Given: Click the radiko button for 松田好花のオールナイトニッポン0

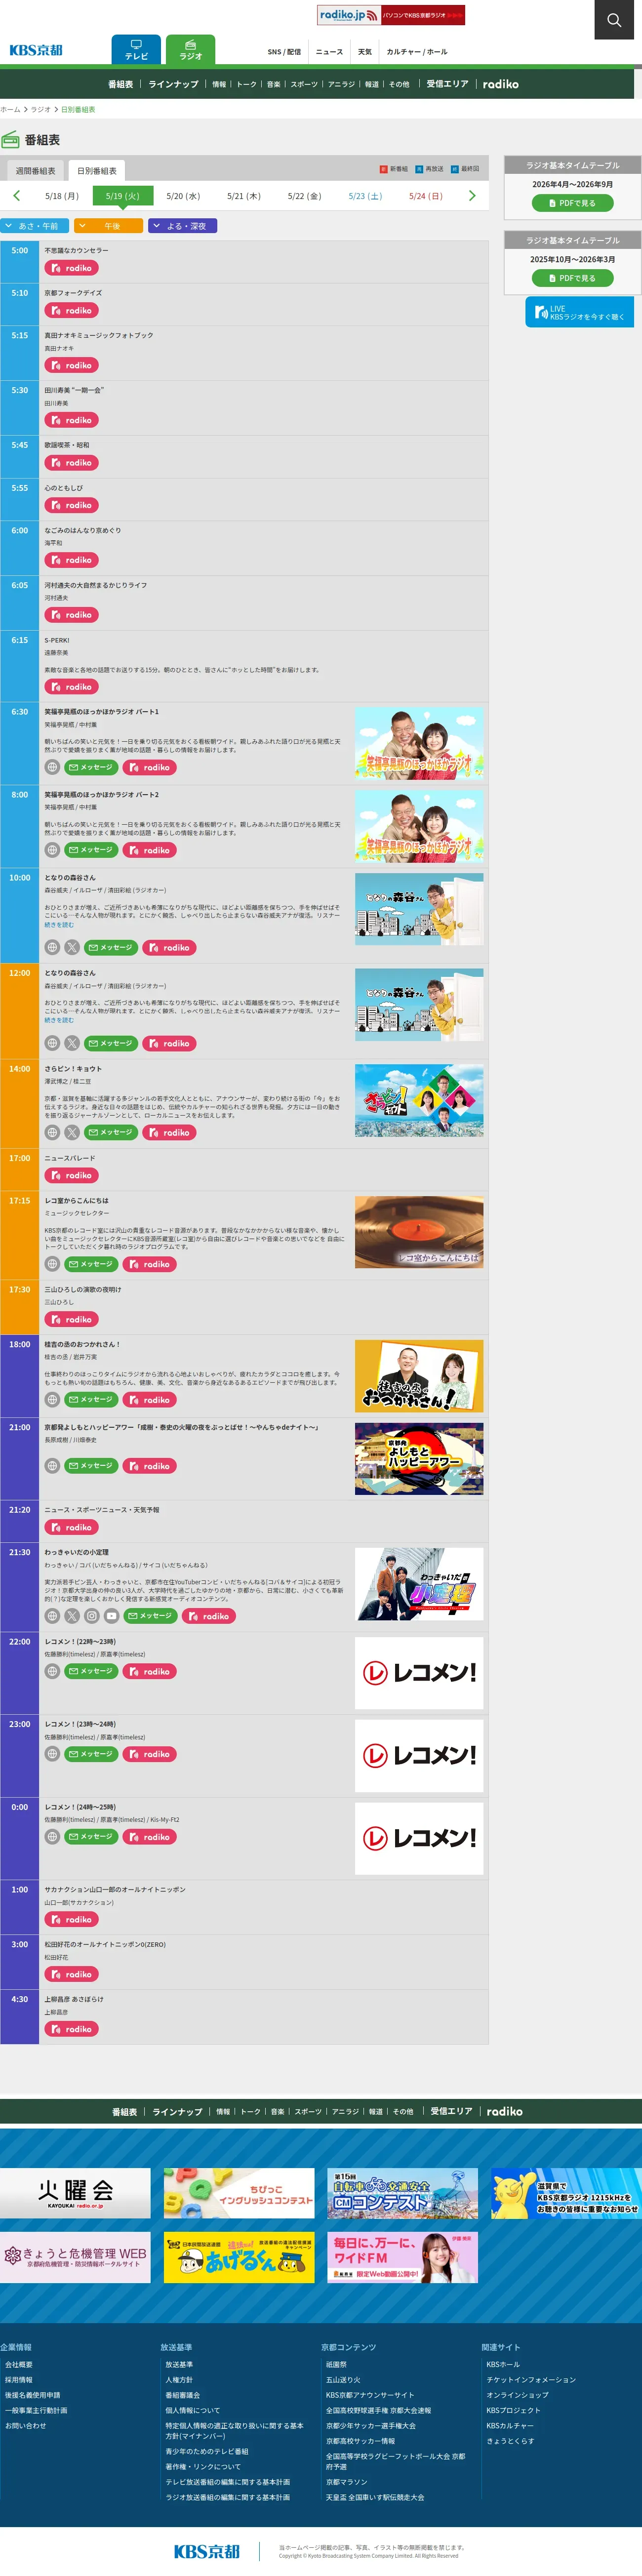Looking at the screenshot, I should pyautogui.click(x=71, y=1974).
